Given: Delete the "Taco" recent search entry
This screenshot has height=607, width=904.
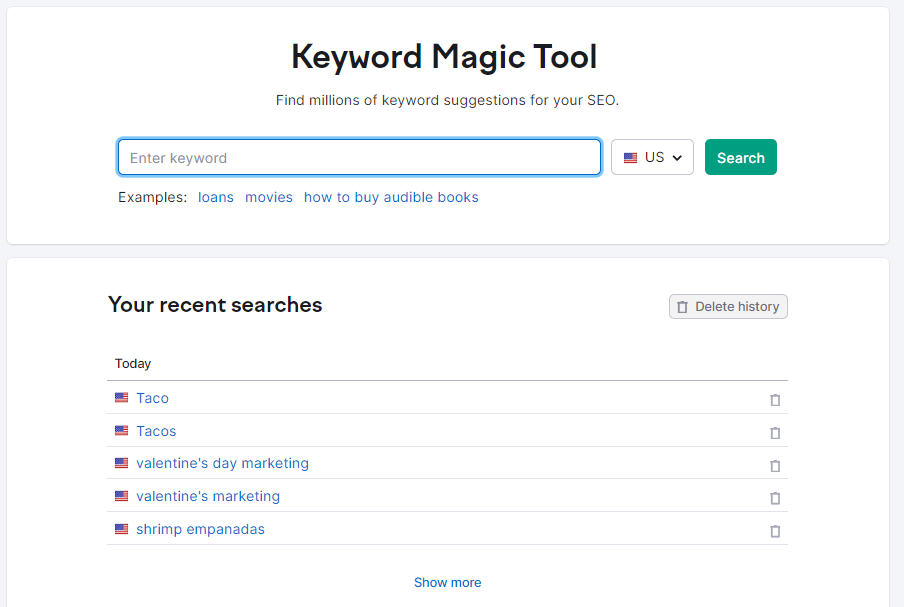Looking at the screenshot, I should click(x=775, y=399).
